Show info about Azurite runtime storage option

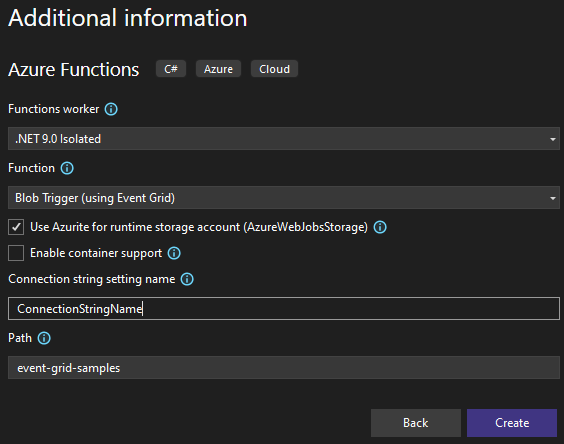pyautogui.click(x=380, y=227)
